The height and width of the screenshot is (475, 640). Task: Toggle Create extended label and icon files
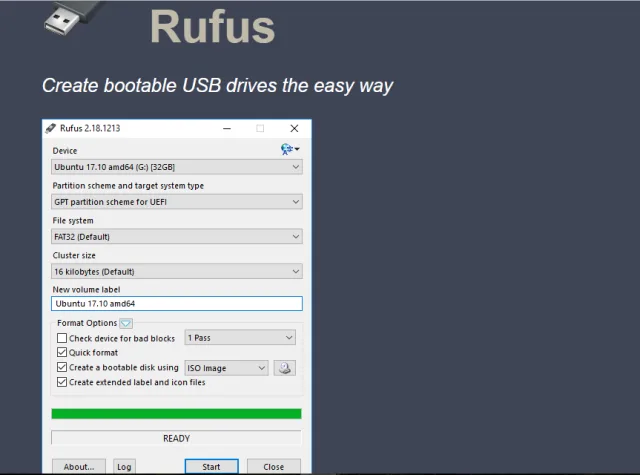(x=62, y=382)
